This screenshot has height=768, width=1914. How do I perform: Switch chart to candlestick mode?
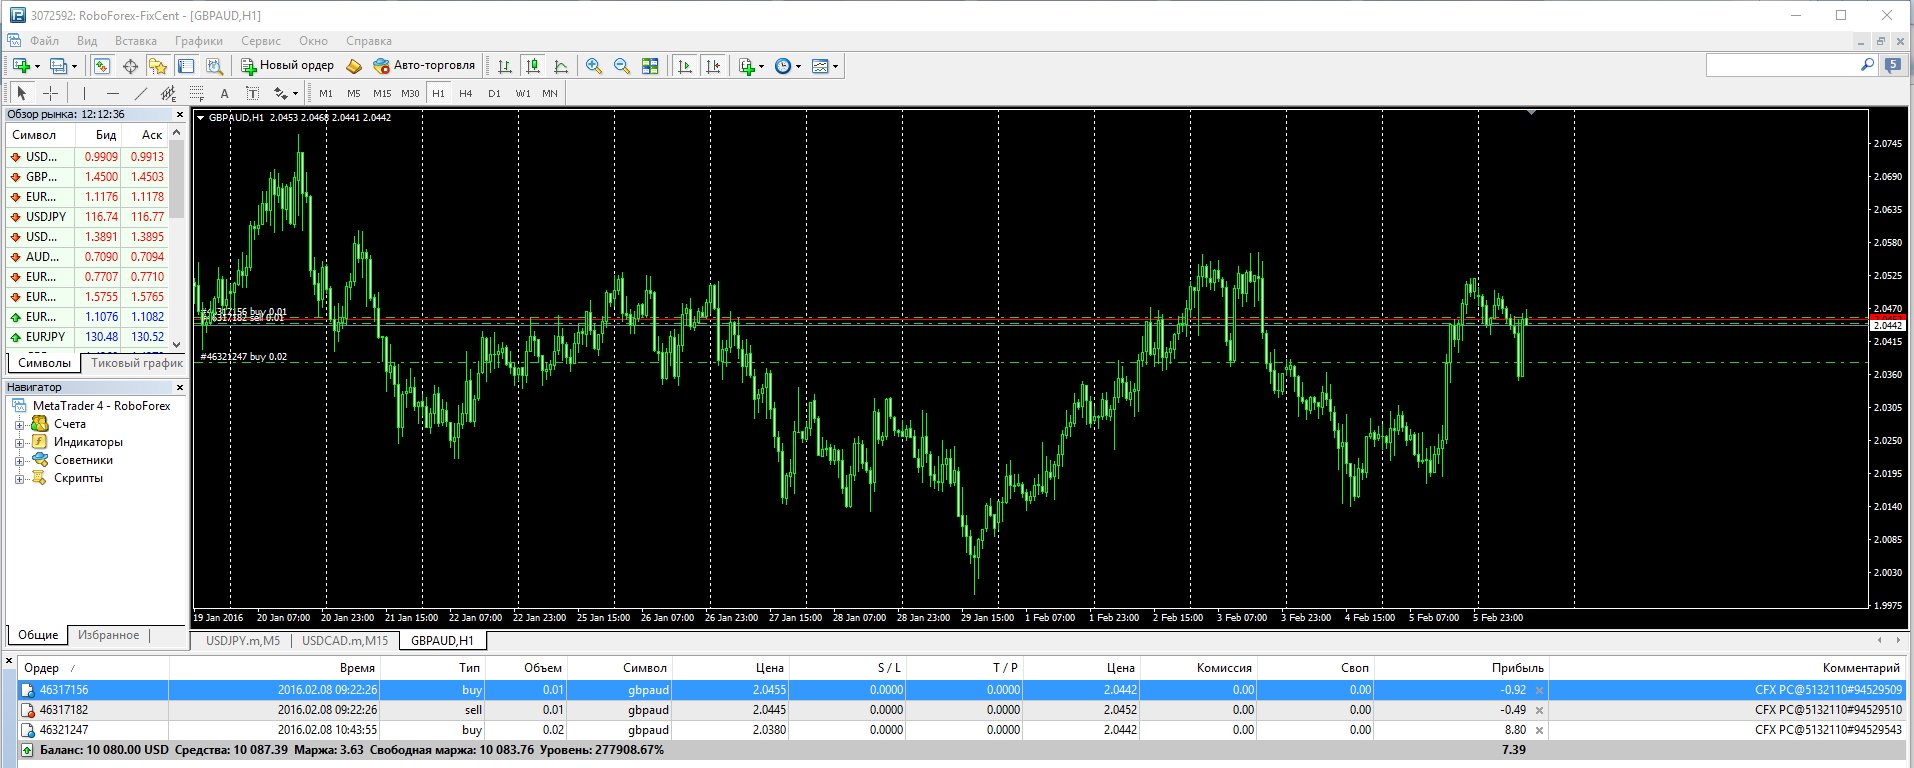click(x=533, y=66)
